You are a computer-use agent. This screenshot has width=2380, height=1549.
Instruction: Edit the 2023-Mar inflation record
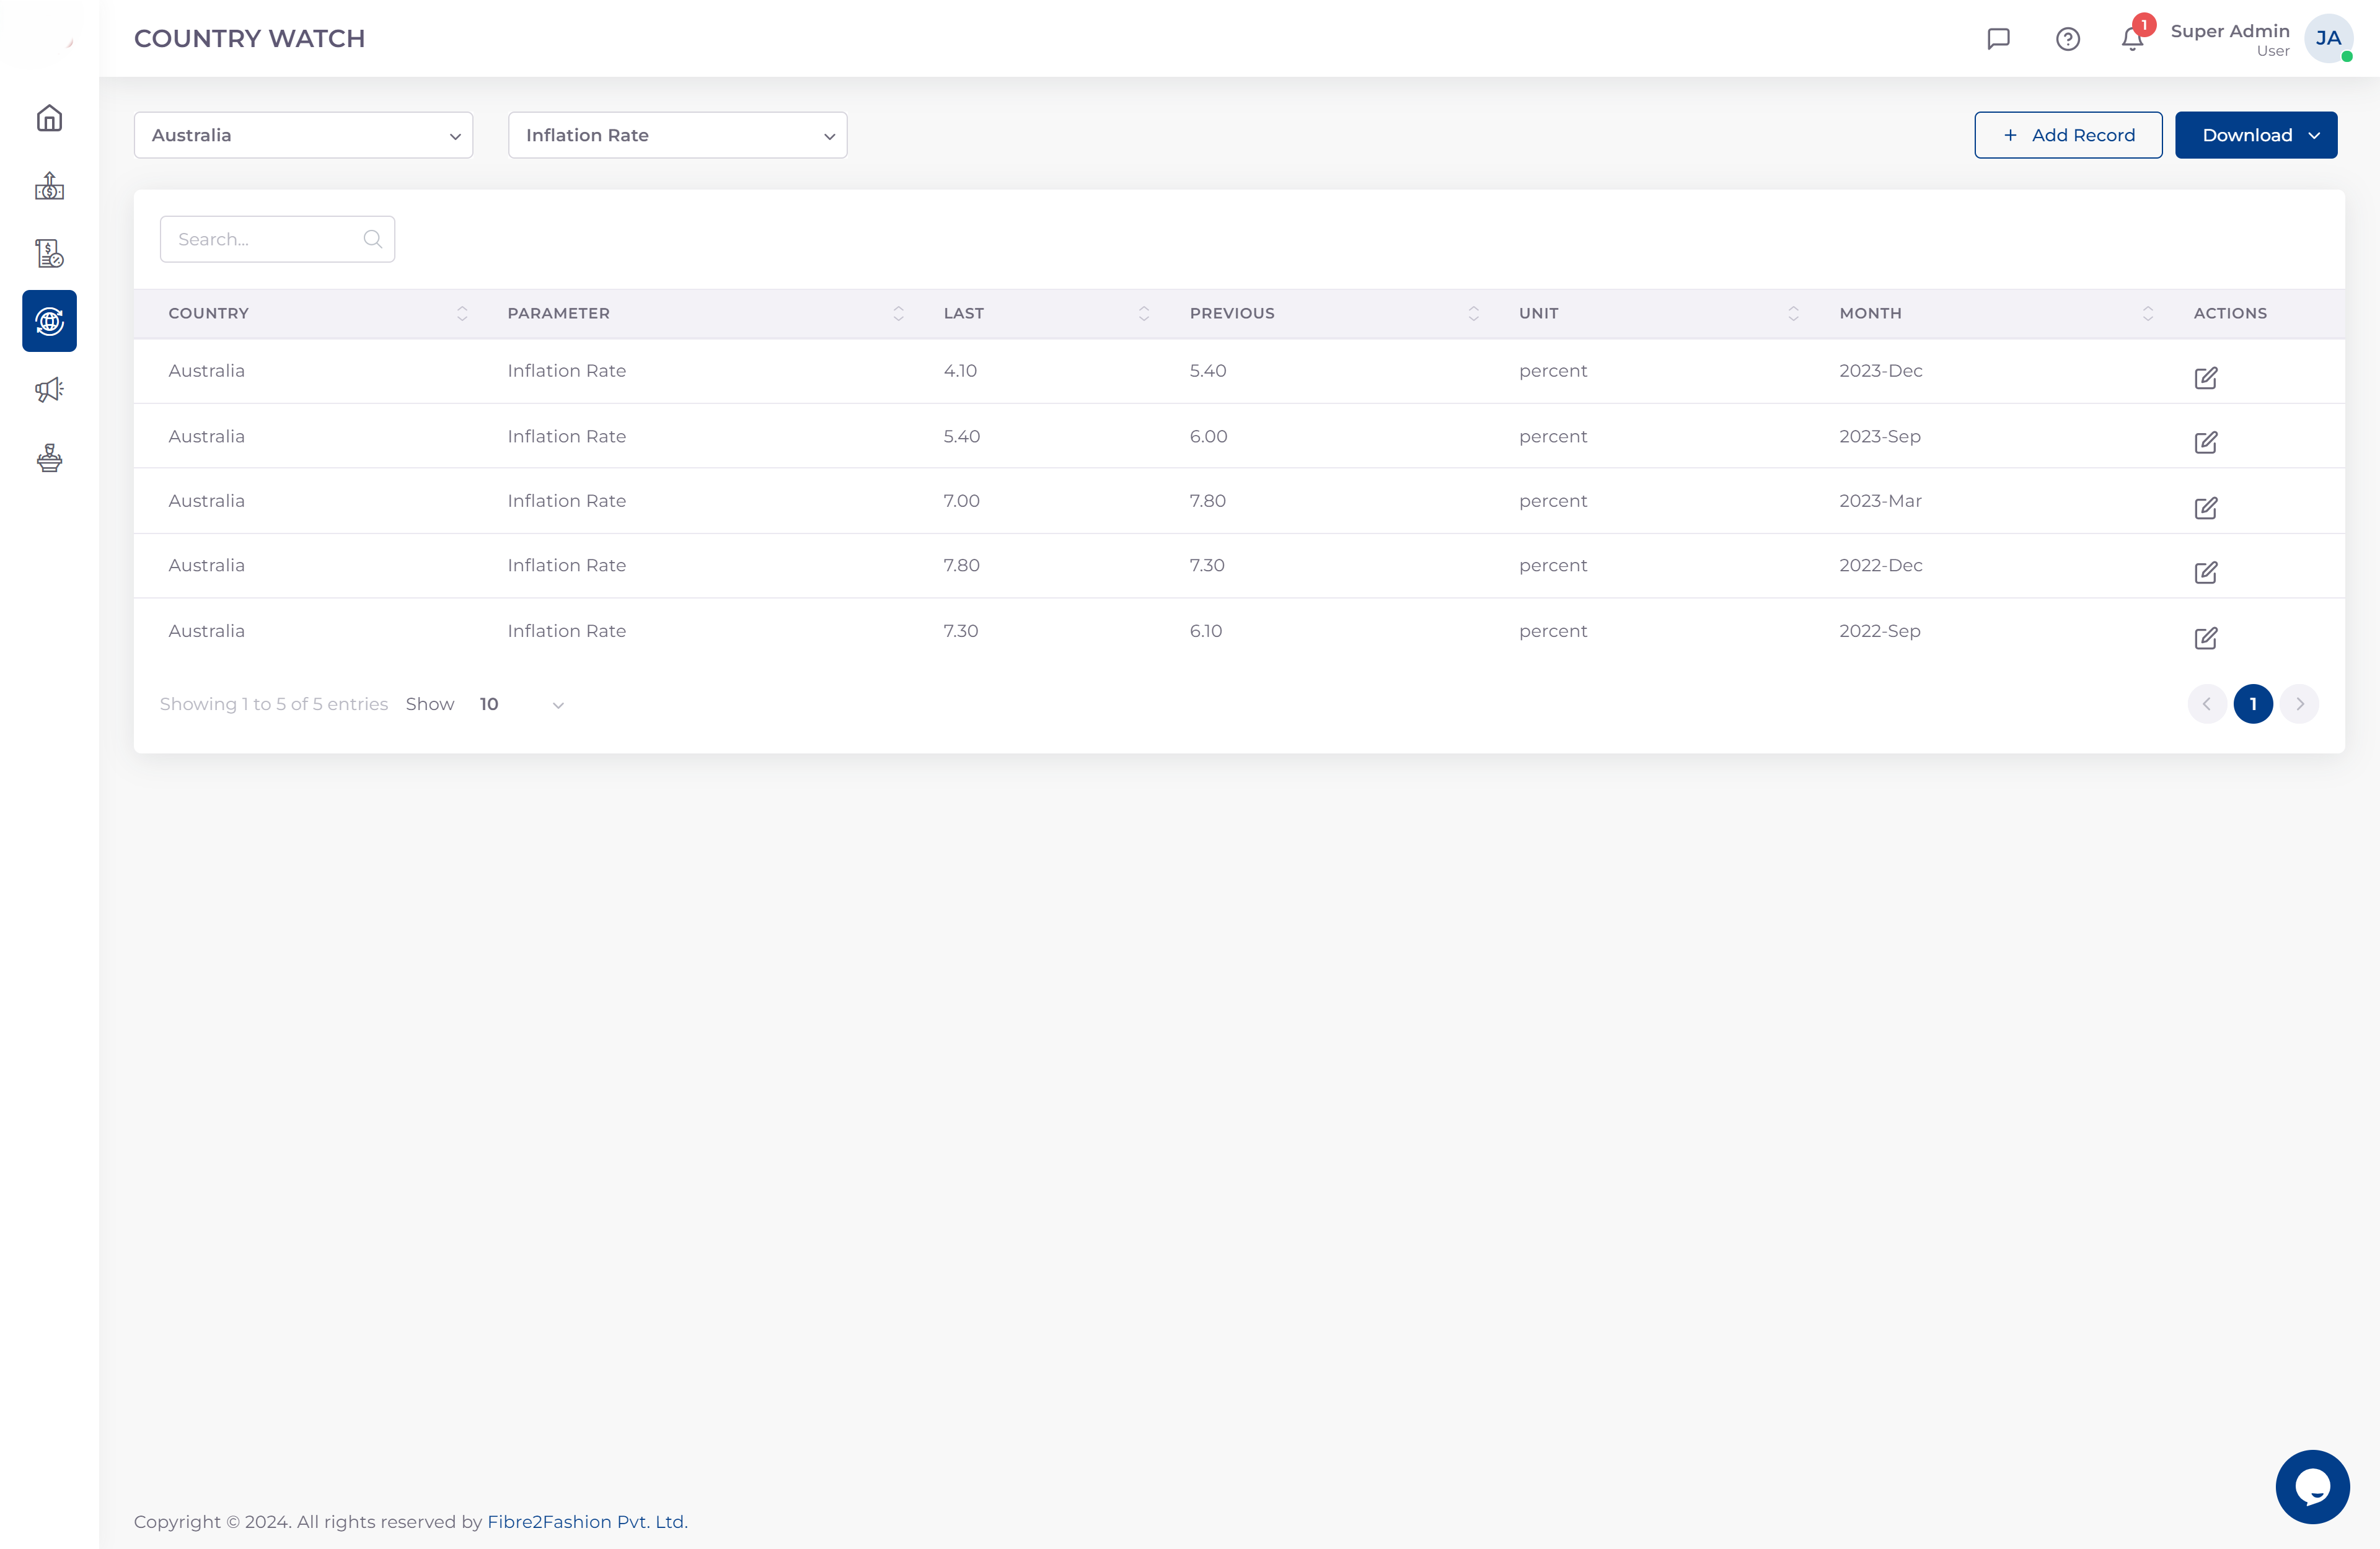pos(2206,508)
